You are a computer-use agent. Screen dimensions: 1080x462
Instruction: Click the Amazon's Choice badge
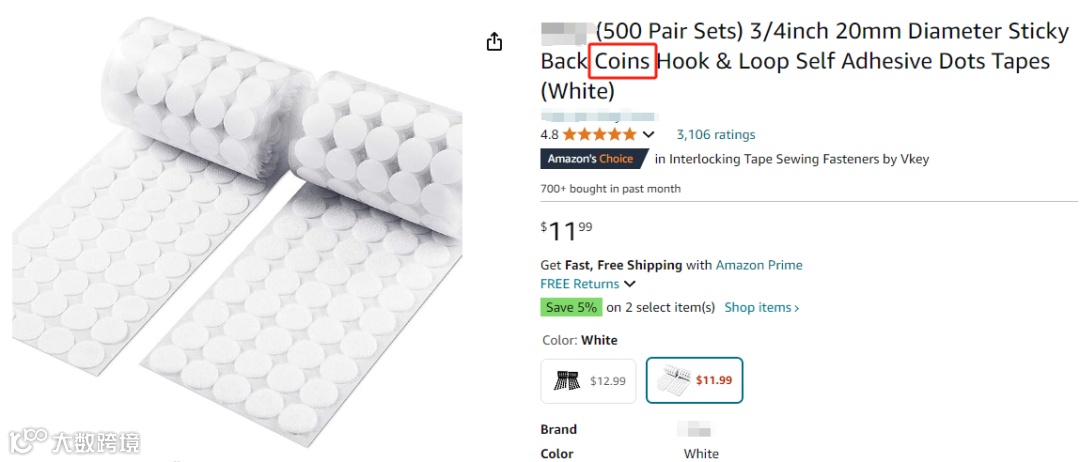594,159
